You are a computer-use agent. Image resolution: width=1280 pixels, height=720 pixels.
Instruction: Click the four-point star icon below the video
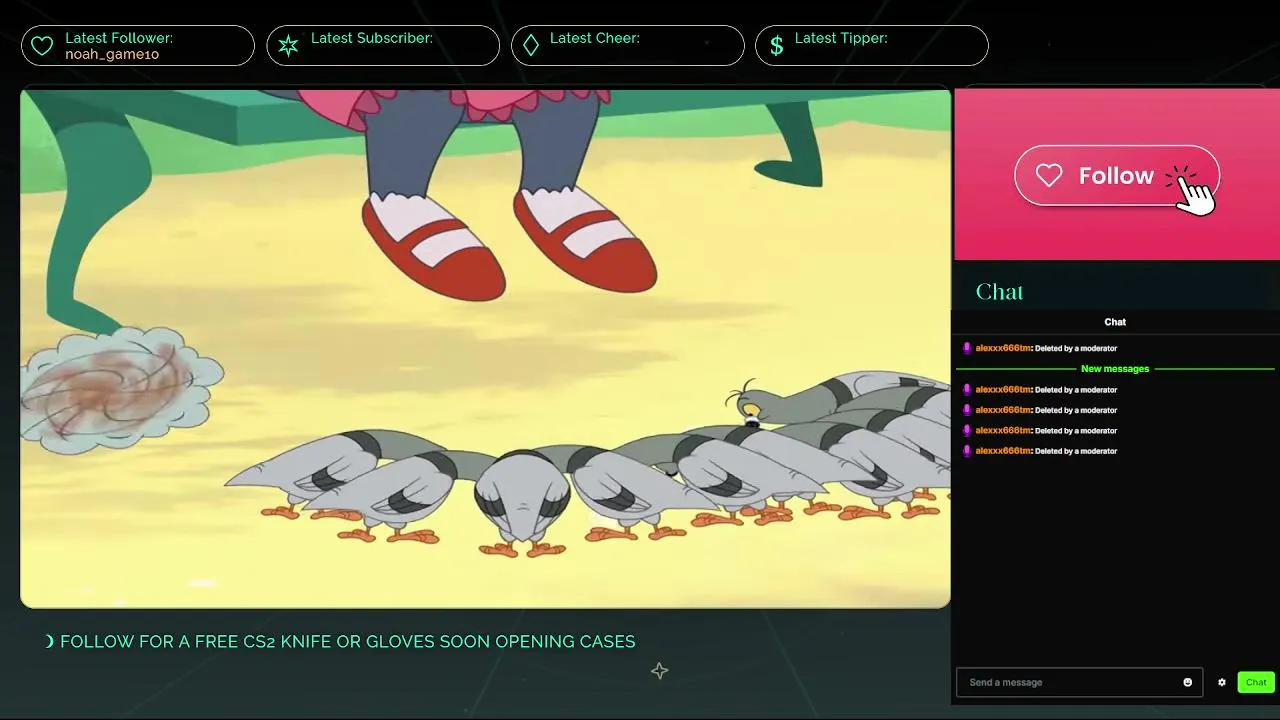click(659, 671)
